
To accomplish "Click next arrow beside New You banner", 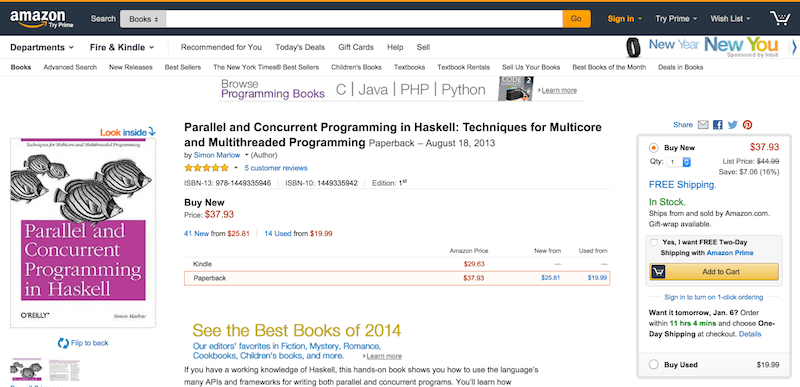I will pos(794,47).
